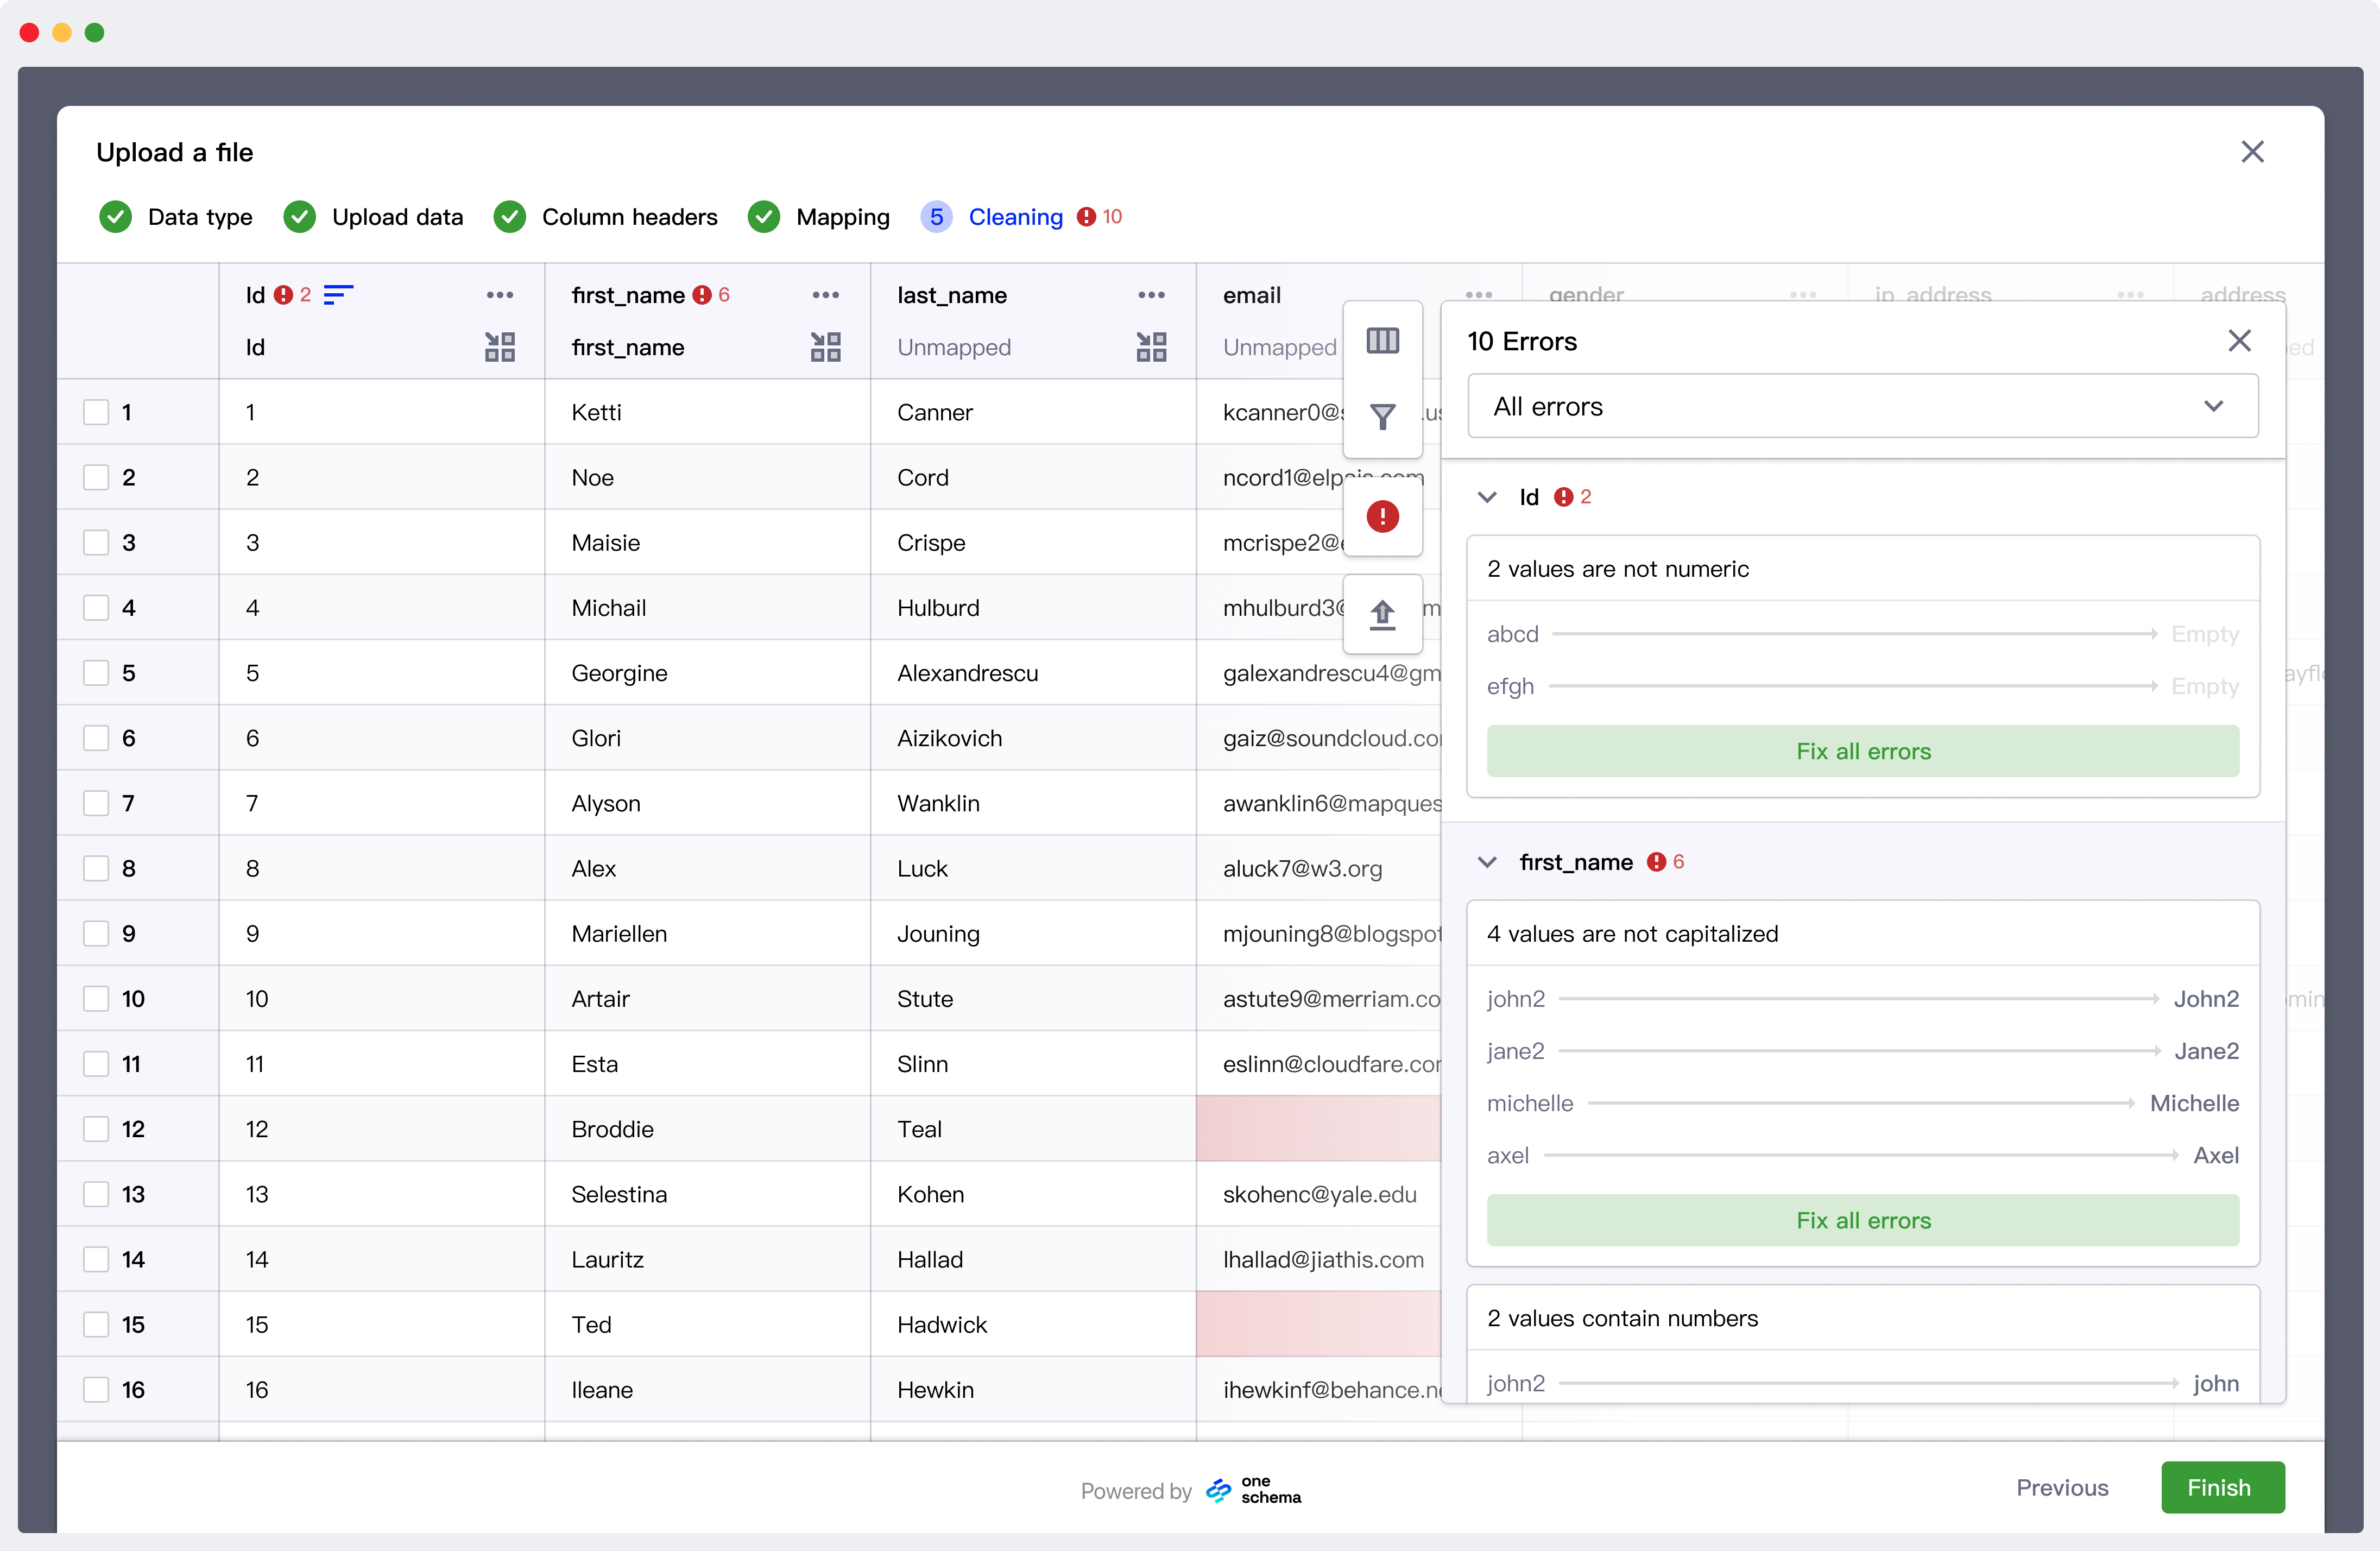Go to the Mapping step

click(x=843, y=216)
